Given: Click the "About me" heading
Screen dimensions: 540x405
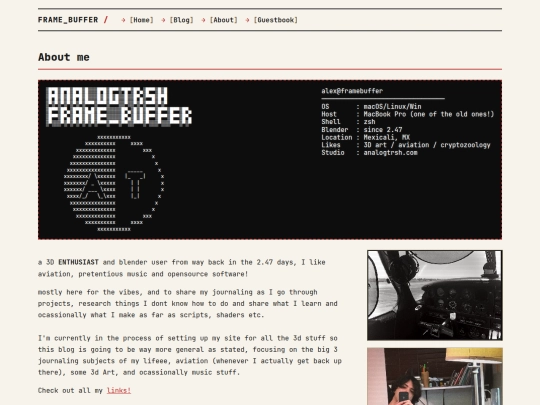Looking at the screenshot, I should [64, 57].
